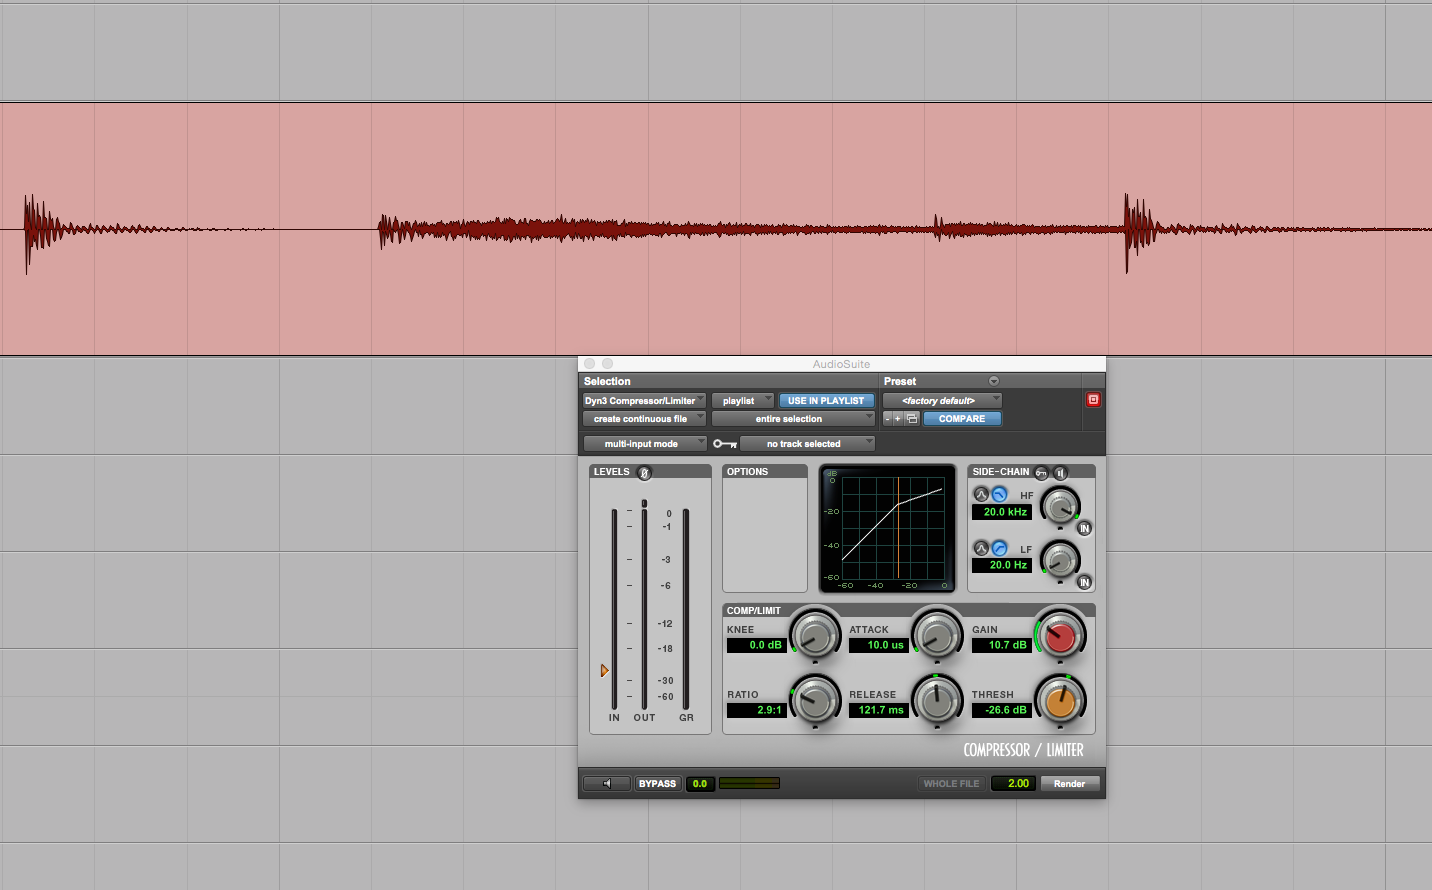Toggle the BYPASS button
Screen dimensions: 1432x890
pos(657,784)
